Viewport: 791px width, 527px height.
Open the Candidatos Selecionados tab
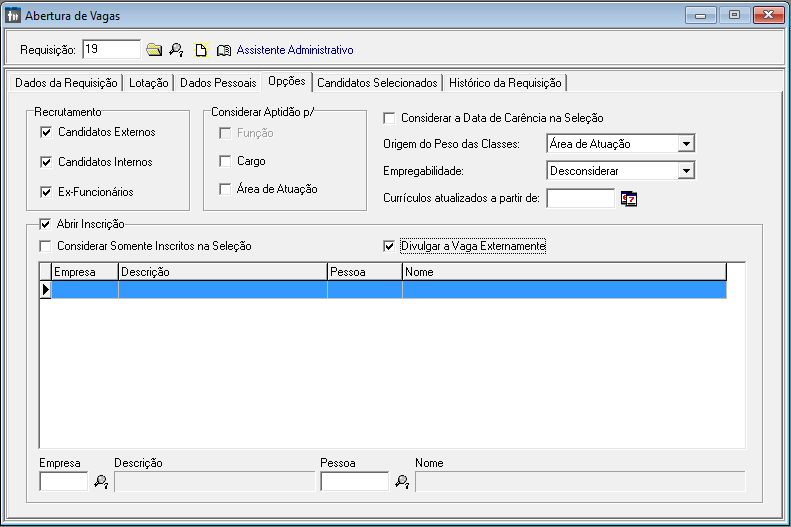(377, 83)
